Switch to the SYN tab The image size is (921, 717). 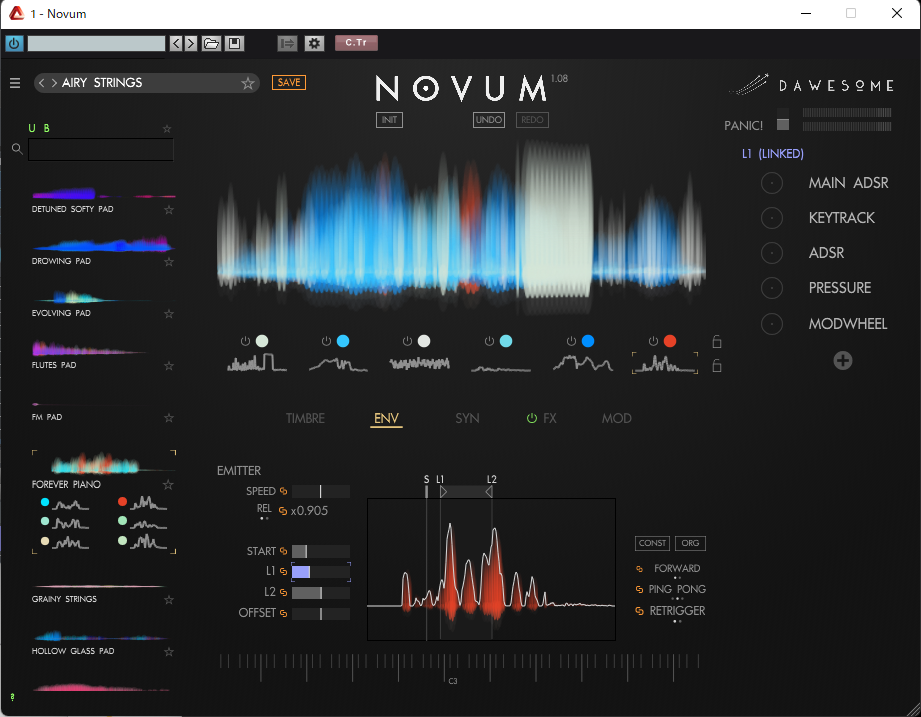pos(468,419)
